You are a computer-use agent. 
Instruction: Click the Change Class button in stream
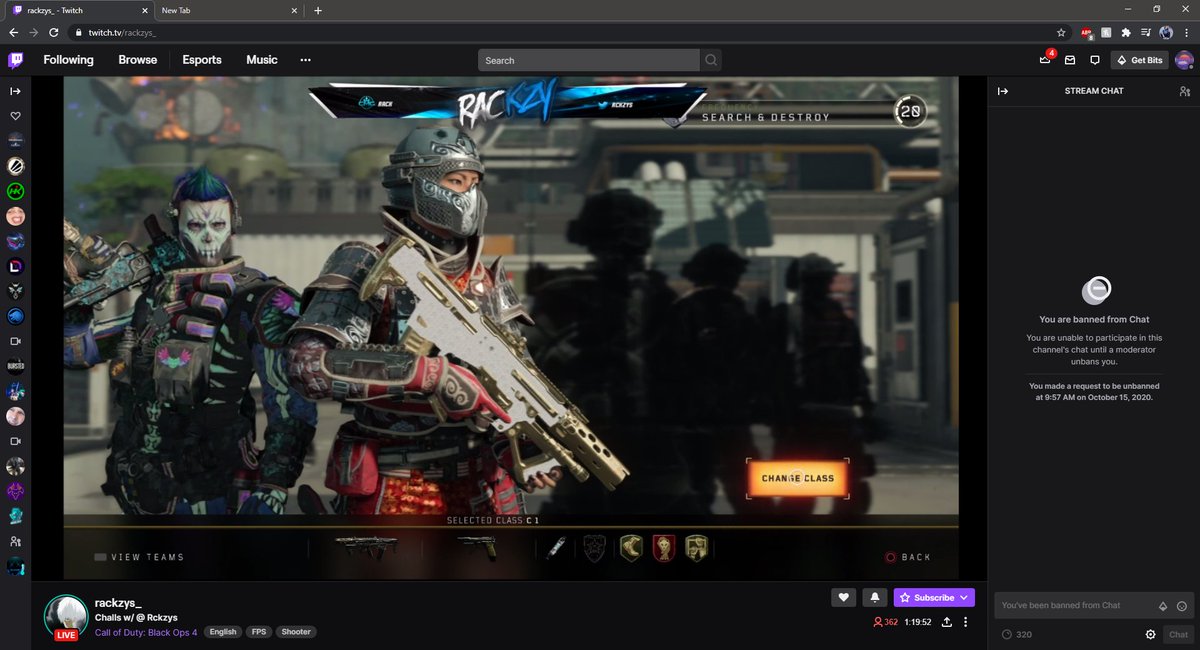coord(797,478)
